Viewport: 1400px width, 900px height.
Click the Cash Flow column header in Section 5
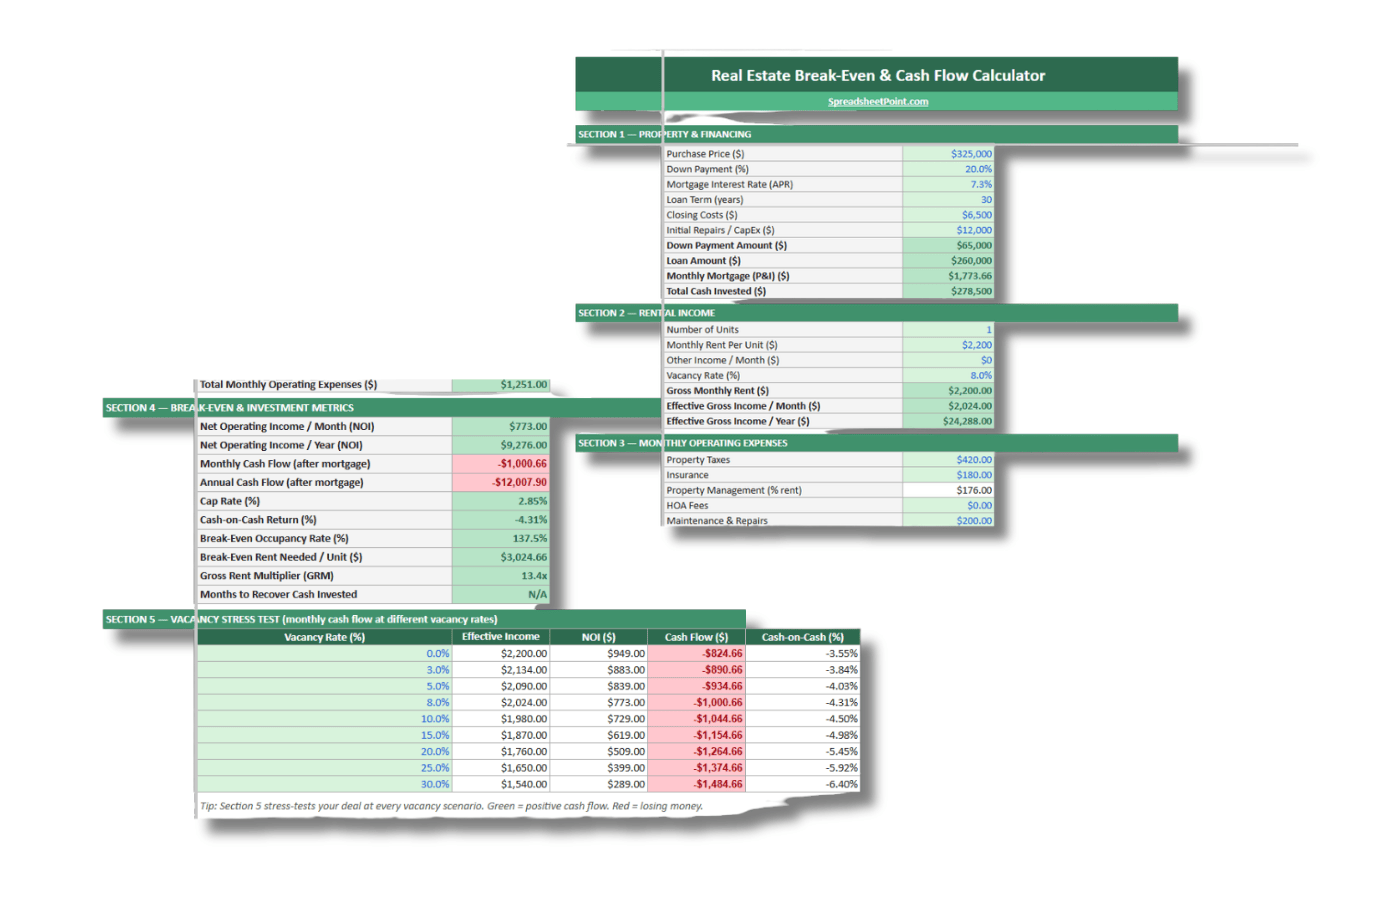[x=696, y=636]
